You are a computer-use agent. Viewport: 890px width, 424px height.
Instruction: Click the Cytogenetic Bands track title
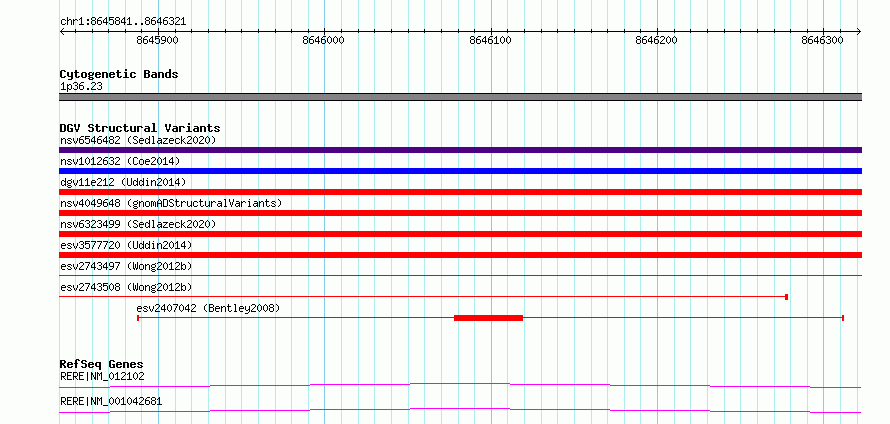click(119, 74)
